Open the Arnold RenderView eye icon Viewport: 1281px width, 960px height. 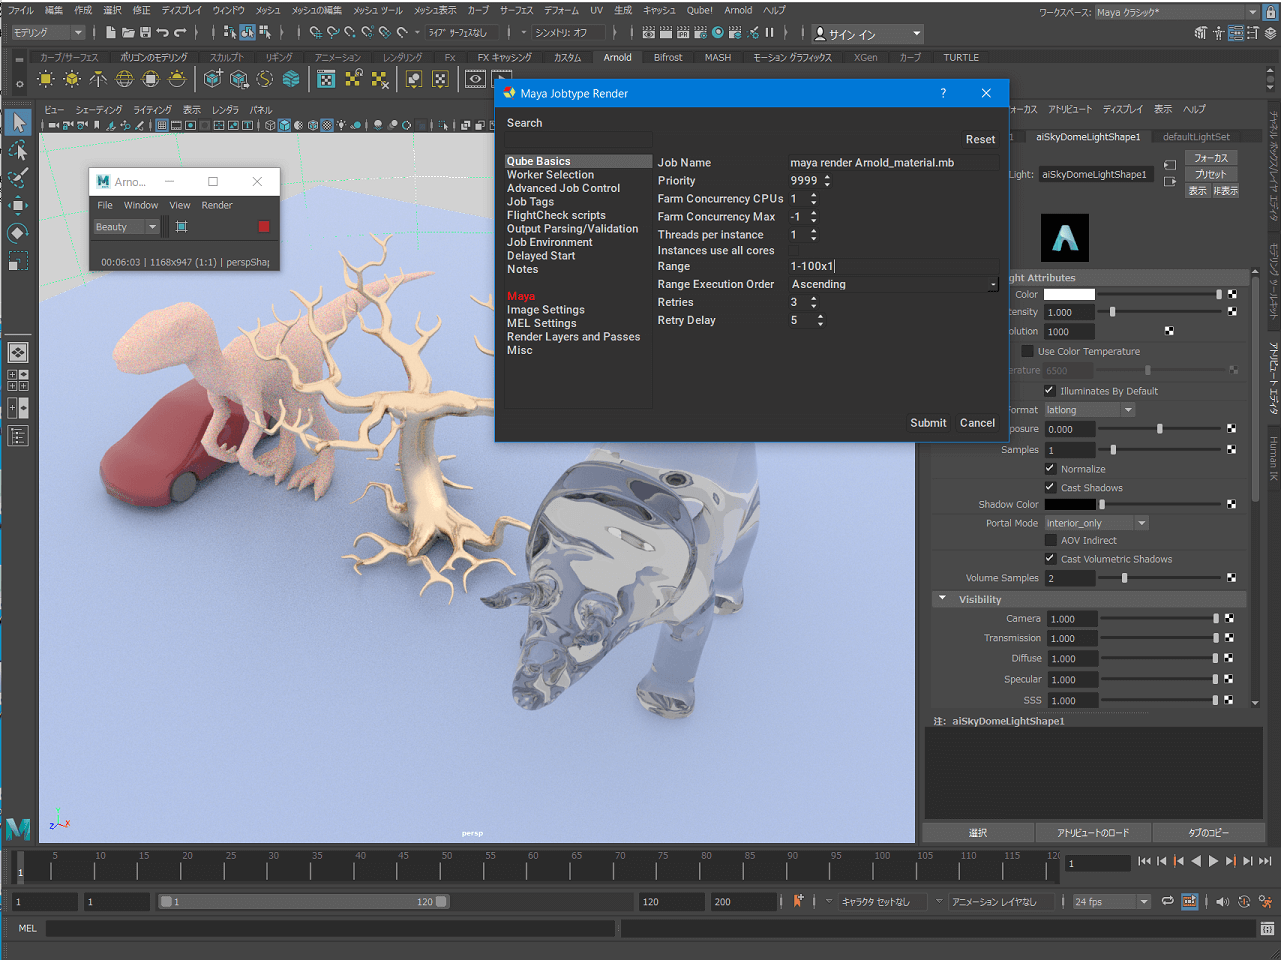[475, 79]
